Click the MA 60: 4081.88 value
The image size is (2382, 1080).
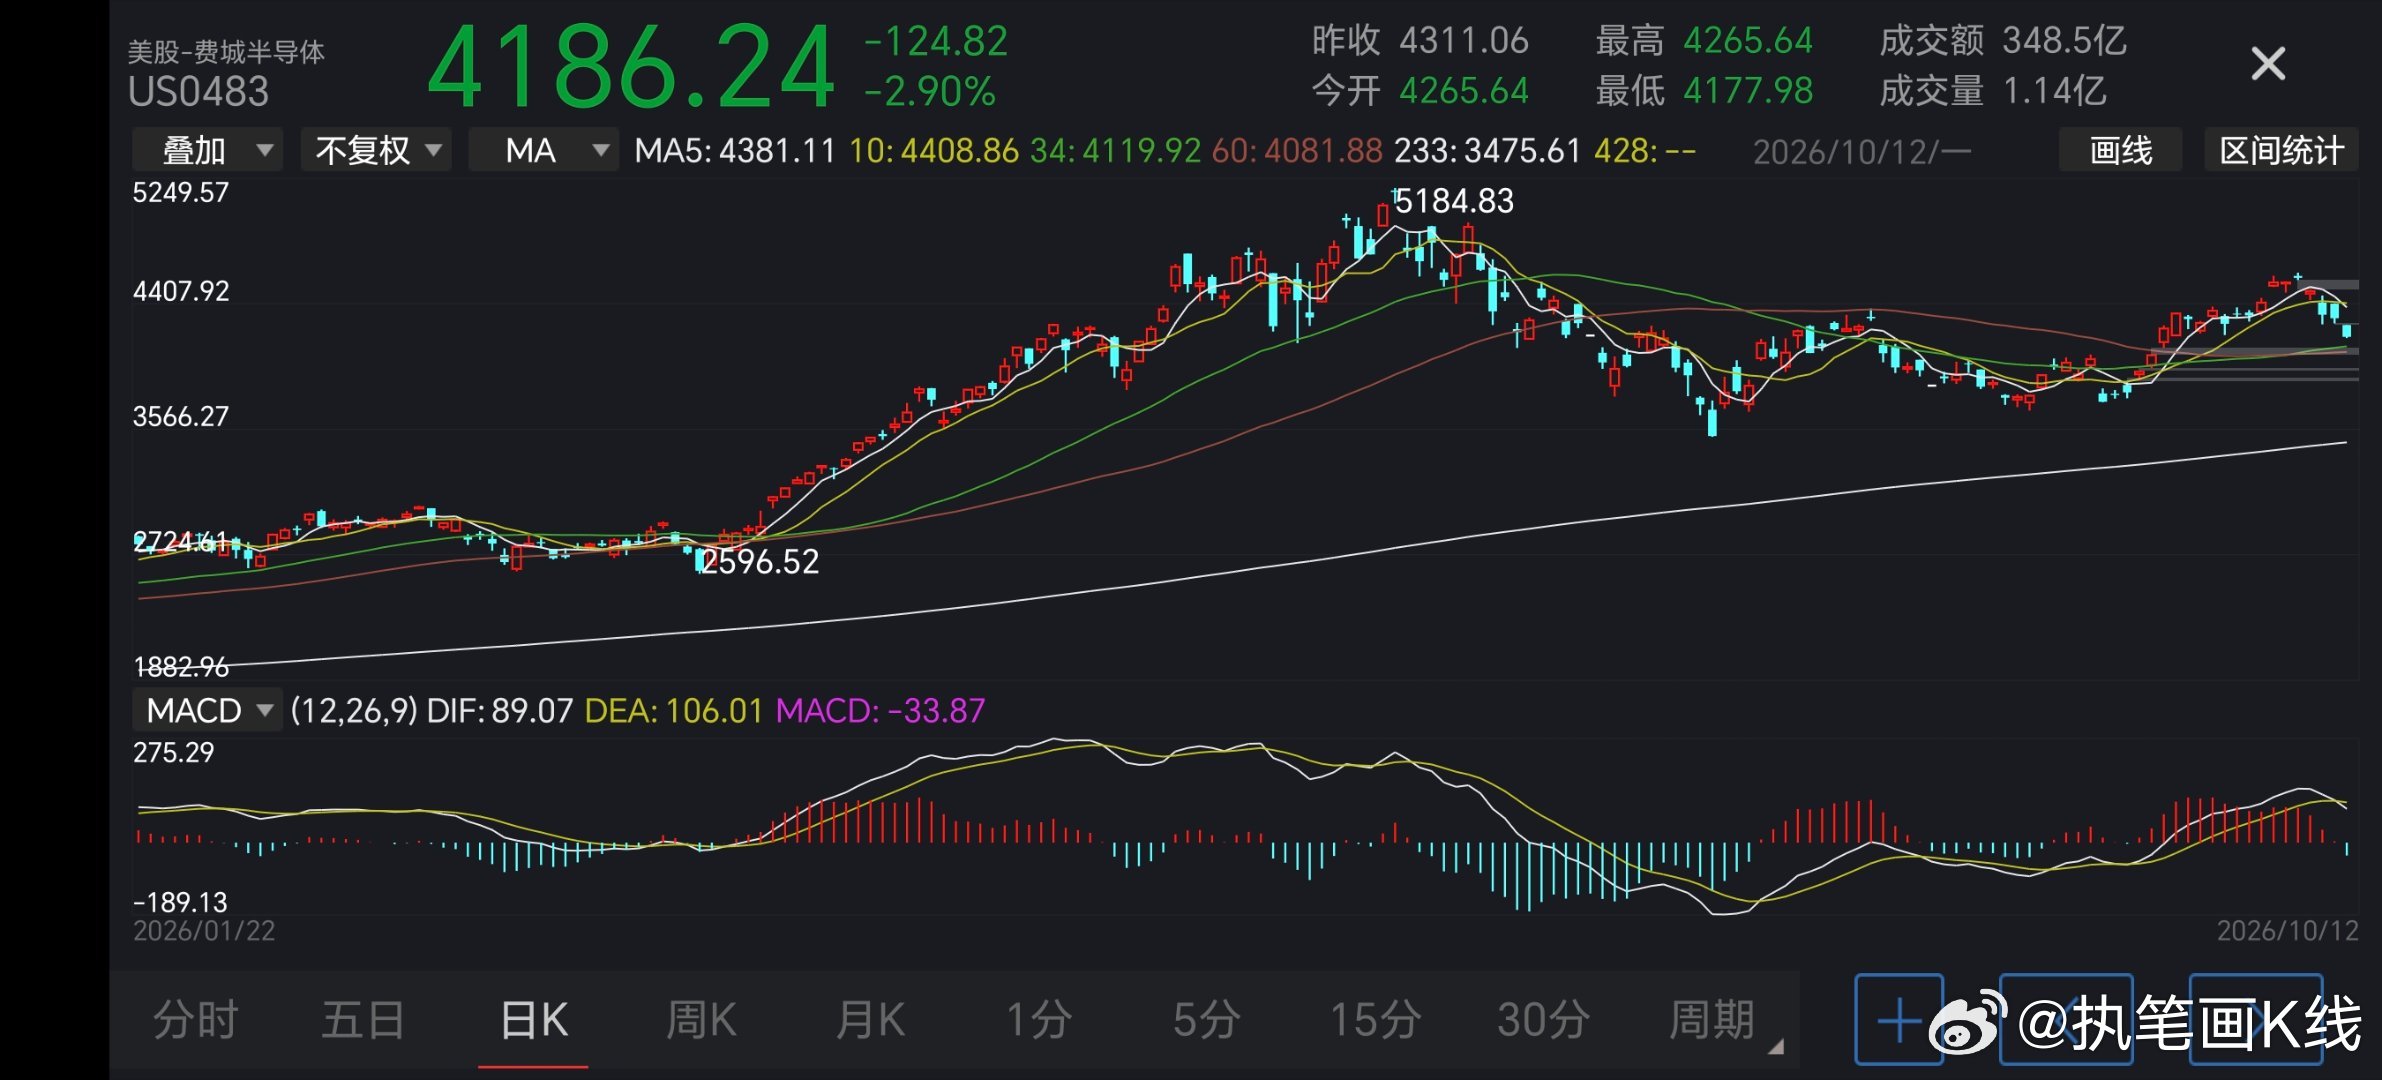(x=1297, y=151)
